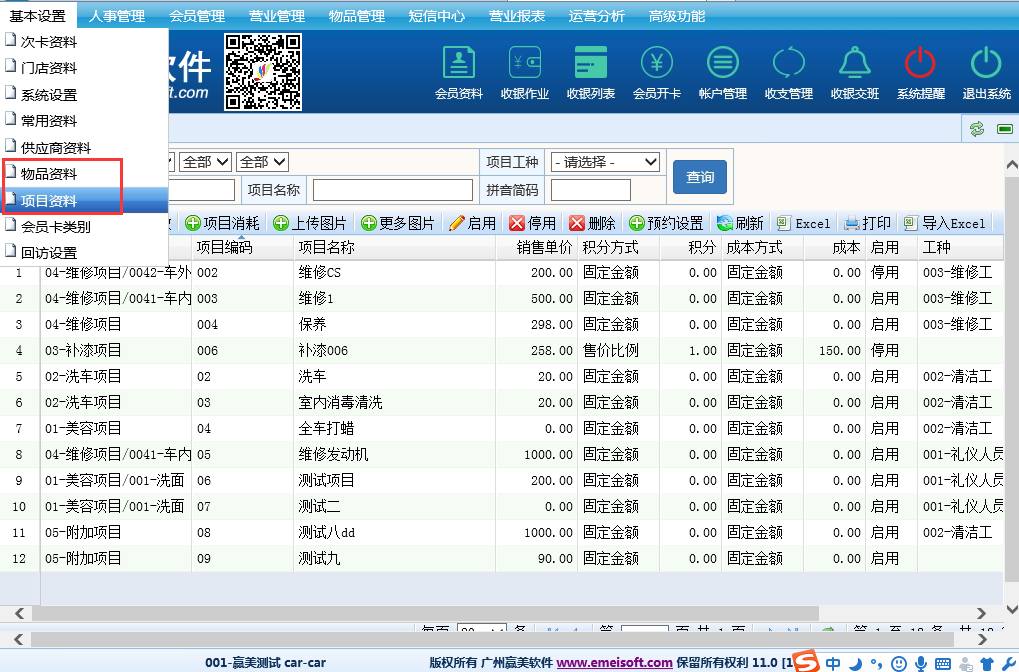Open the 收银列表 cashier list icon
1019x672 pixels.
pos(590,73)
